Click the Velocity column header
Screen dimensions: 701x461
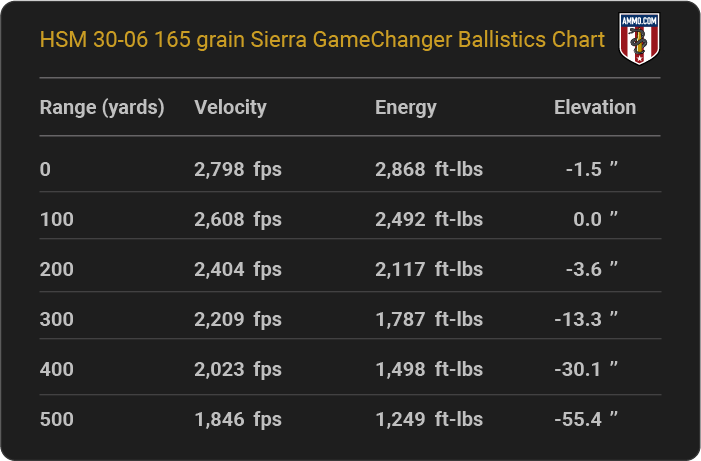[x=230, y=108]
